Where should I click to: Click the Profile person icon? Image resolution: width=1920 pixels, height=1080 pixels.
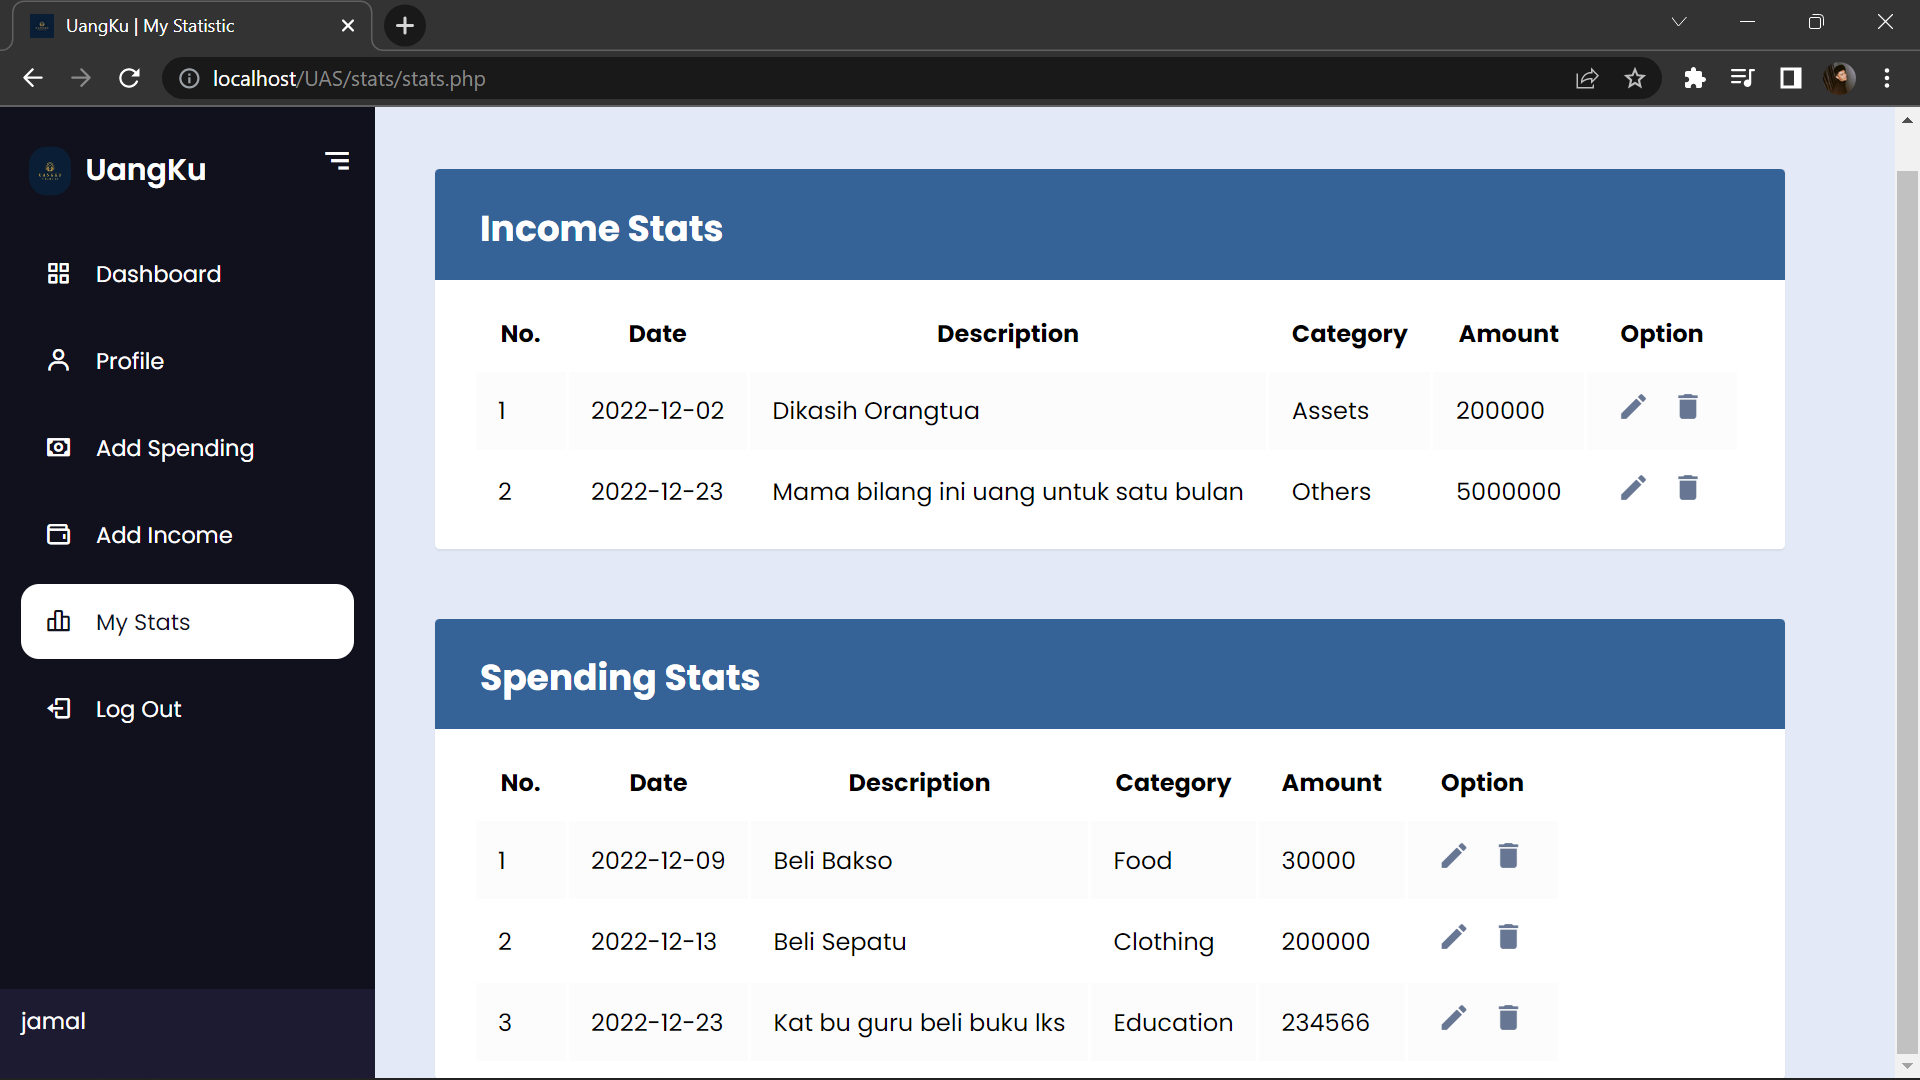tap(58, 360)
